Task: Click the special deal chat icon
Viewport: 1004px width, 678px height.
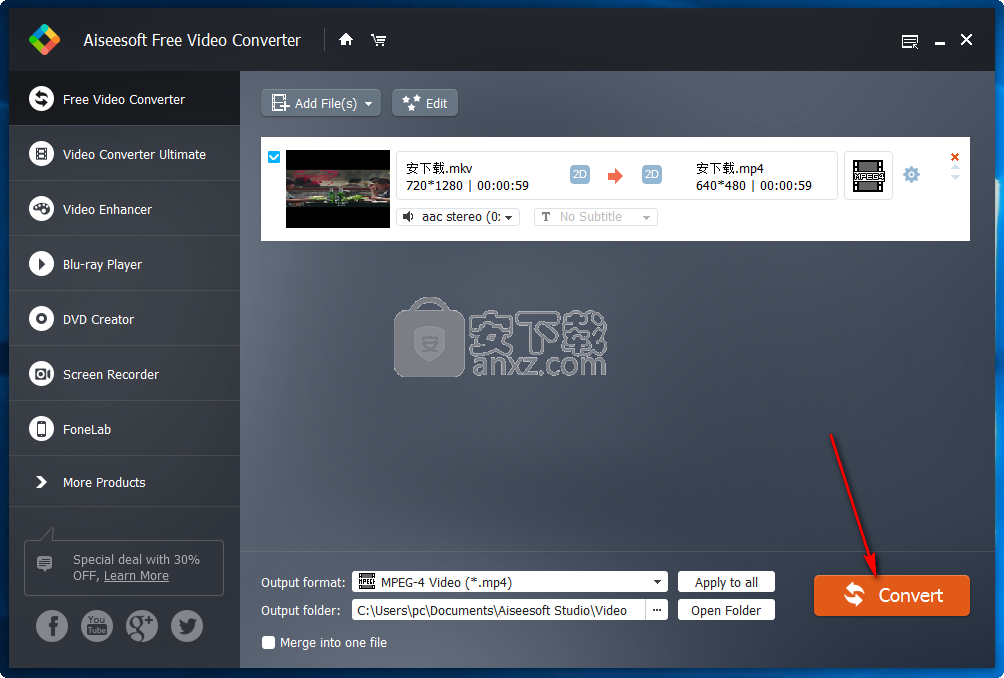Action: click(44, 563)
